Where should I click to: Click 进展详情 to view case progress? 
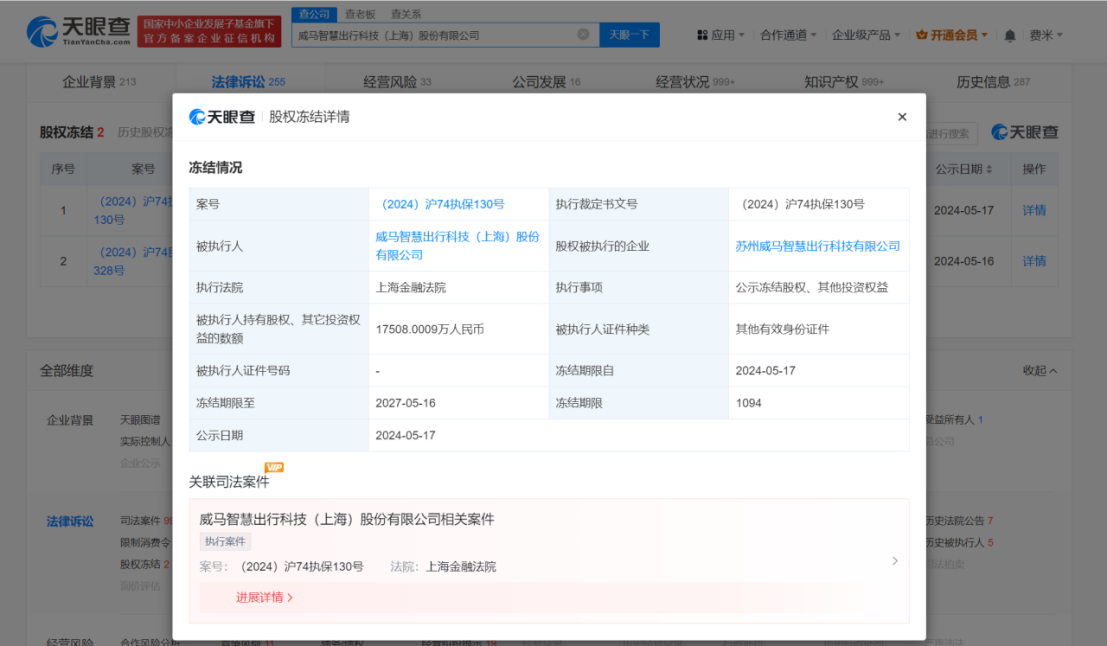(264, 597)
